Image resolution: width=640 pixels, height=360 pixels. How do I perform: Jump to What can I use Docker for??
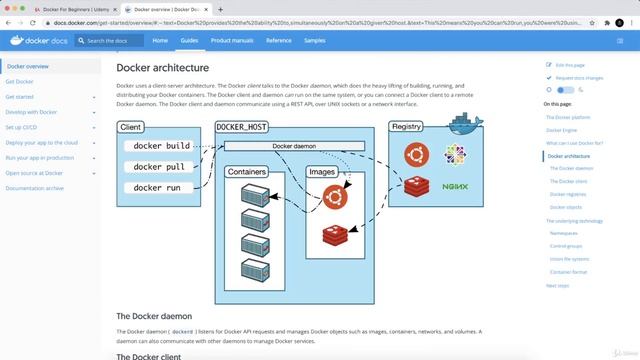(x=574, y=143)
